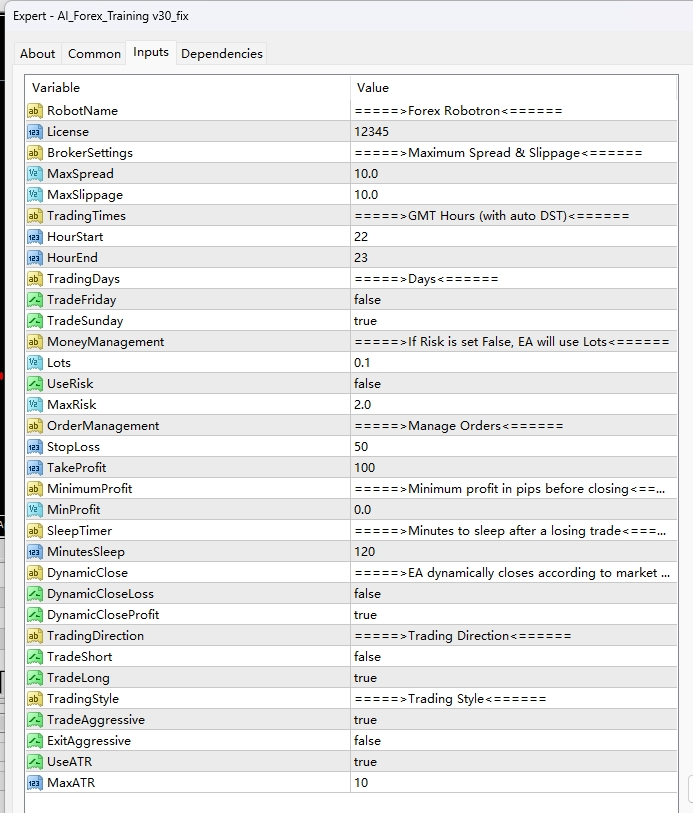Click the Value column header
The width and height of the screenshot is (693, 813).
pyautogui.click(x=514, y=88)
